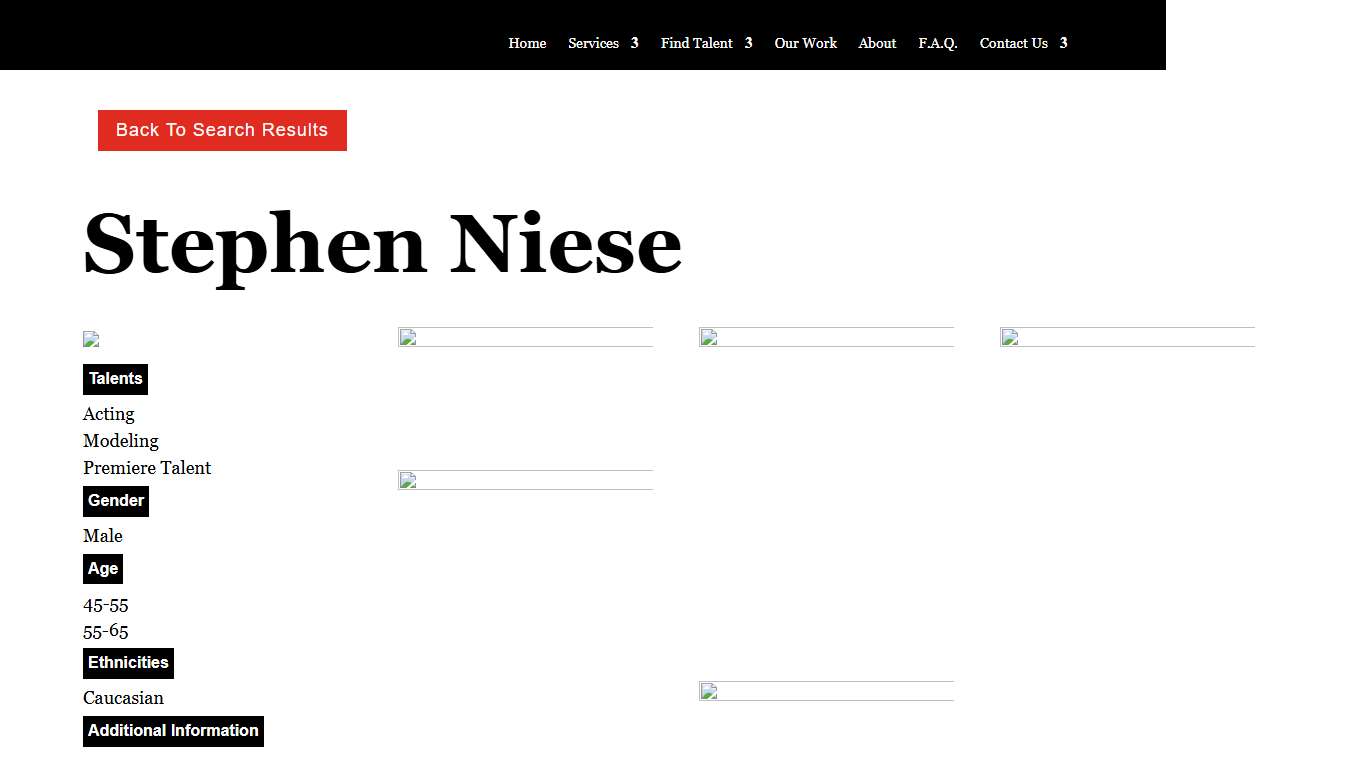Click the broken image icon above Talents
1366x768 pixels.
[x=90, y=339]
